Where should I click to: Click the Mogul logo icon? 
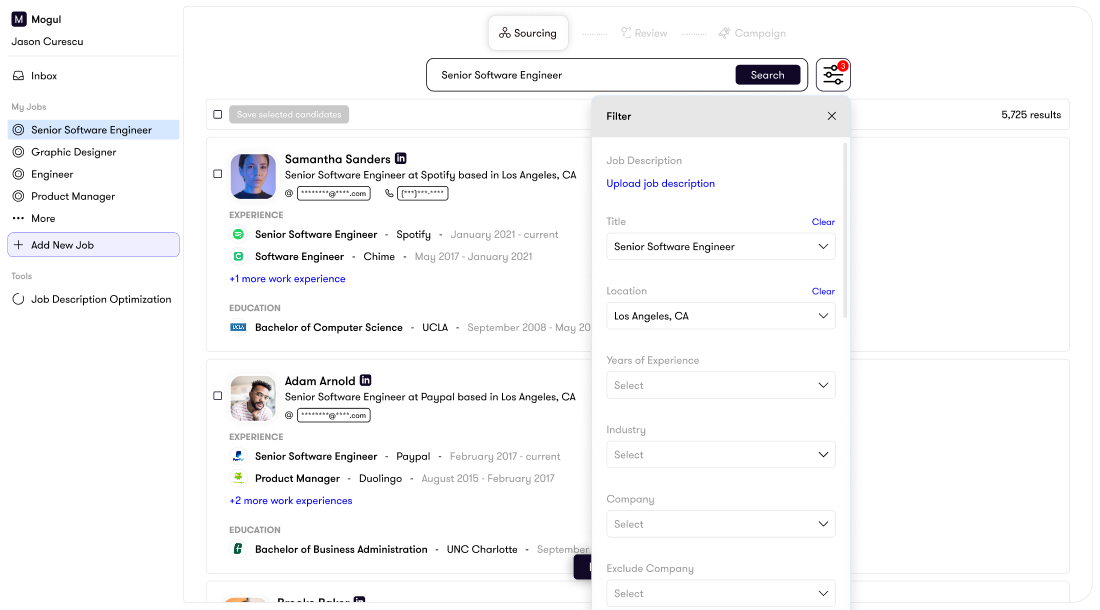coord(18,18)
